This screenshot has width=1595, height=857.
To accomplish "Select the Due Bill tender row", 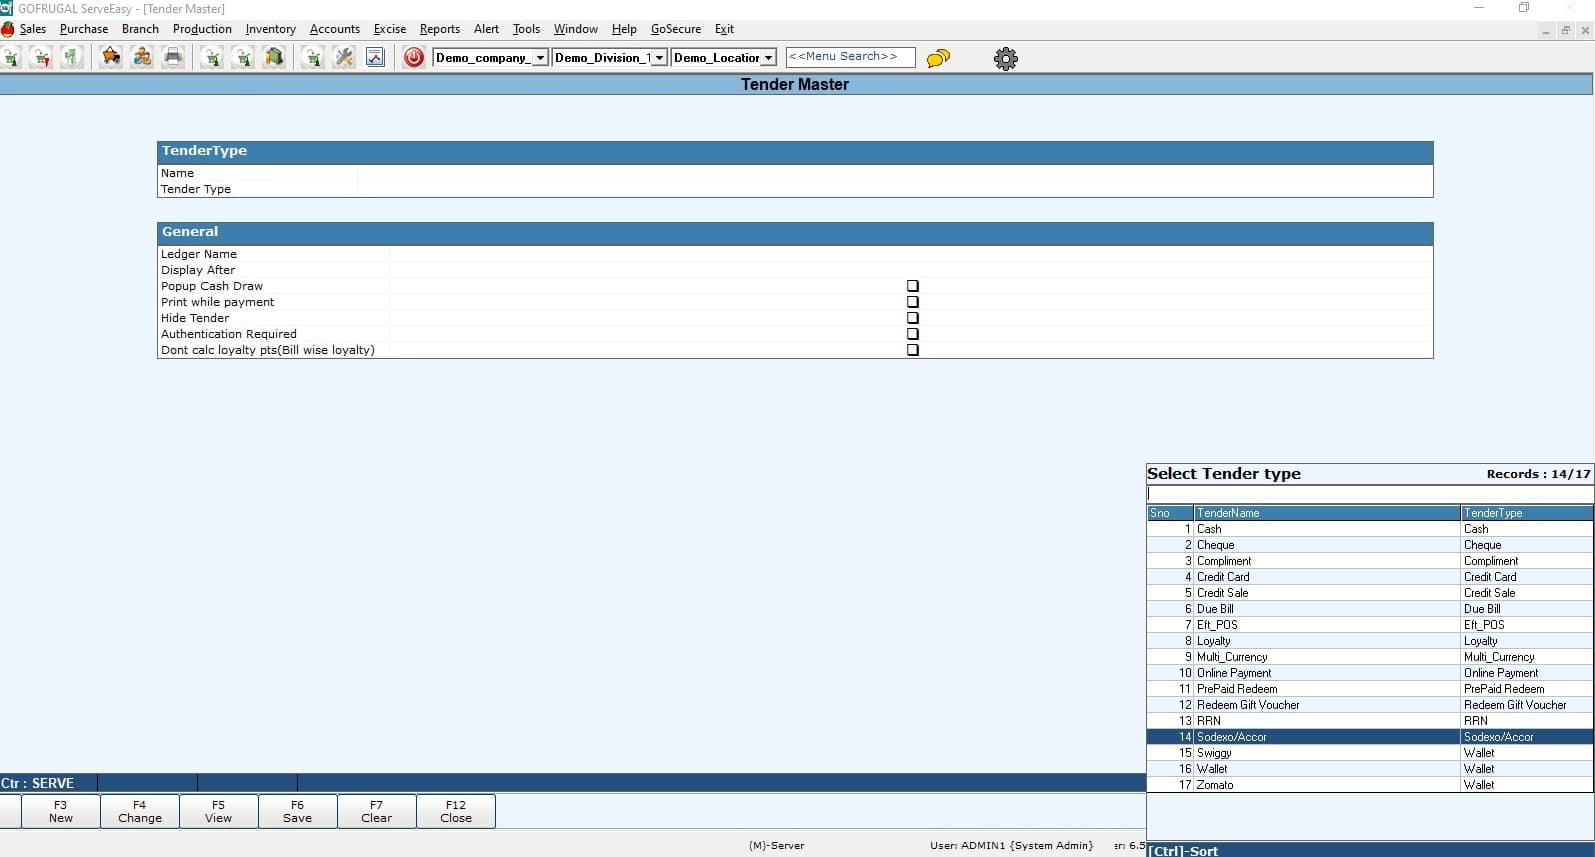I will tap(1370, 609).
